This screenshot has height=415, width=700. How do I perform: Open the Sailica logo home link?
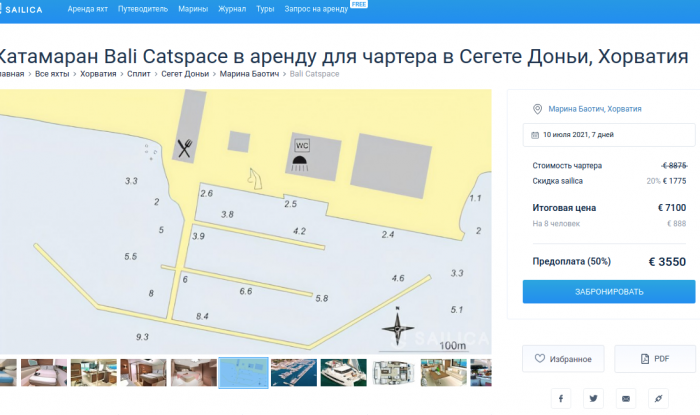coord(21,9)
